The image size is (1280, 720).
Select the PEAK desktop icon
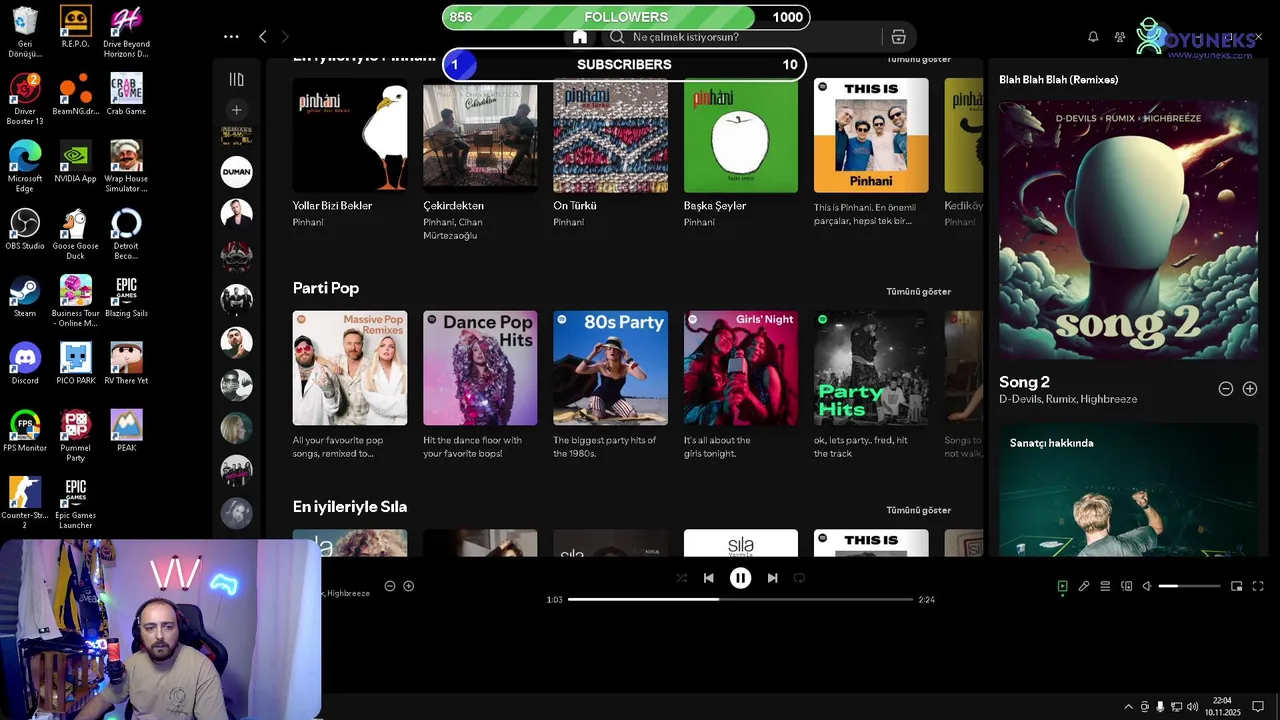pyautogui.click(x=126, y=430)
